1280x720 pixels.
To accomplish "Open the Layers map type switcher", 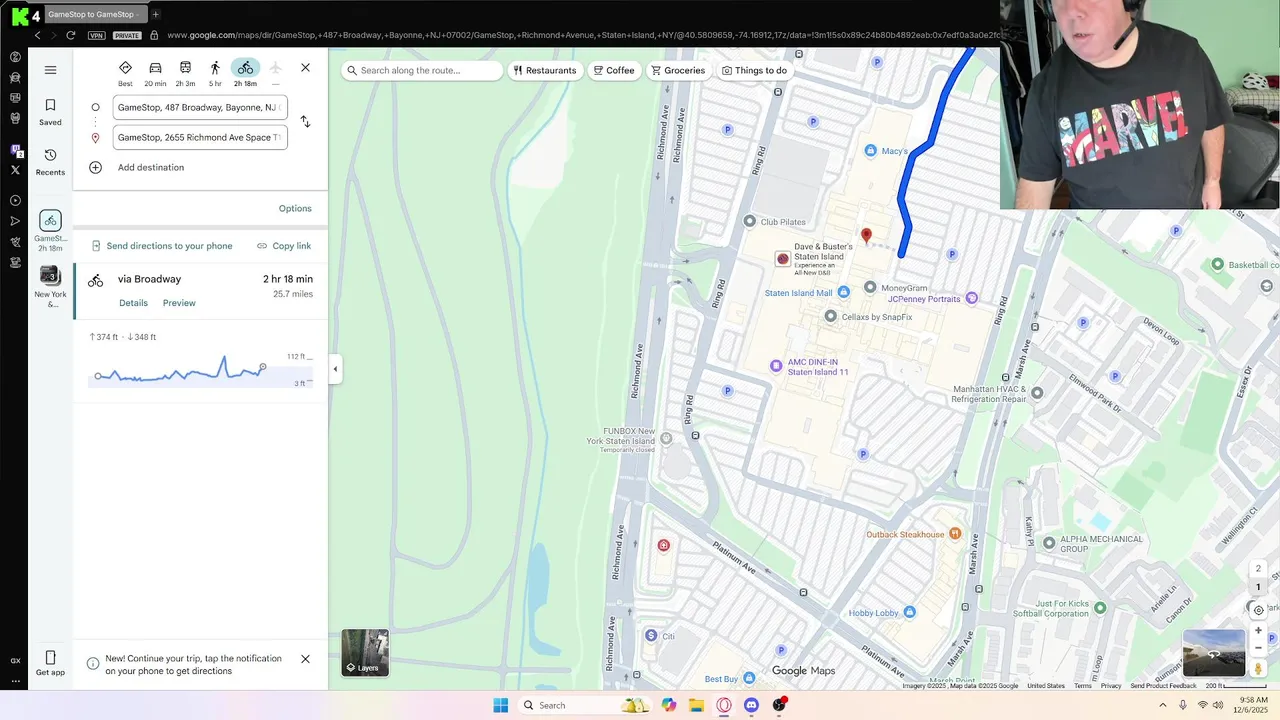I will click(x=365, y=653).
